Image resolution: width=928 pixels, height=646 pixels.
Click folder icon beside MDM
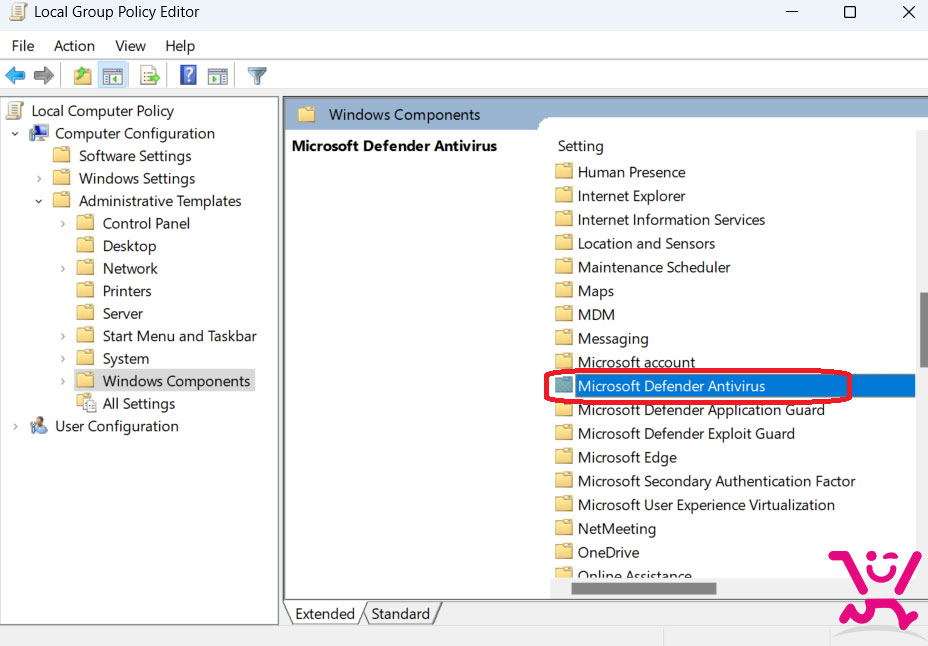point(564,314)
